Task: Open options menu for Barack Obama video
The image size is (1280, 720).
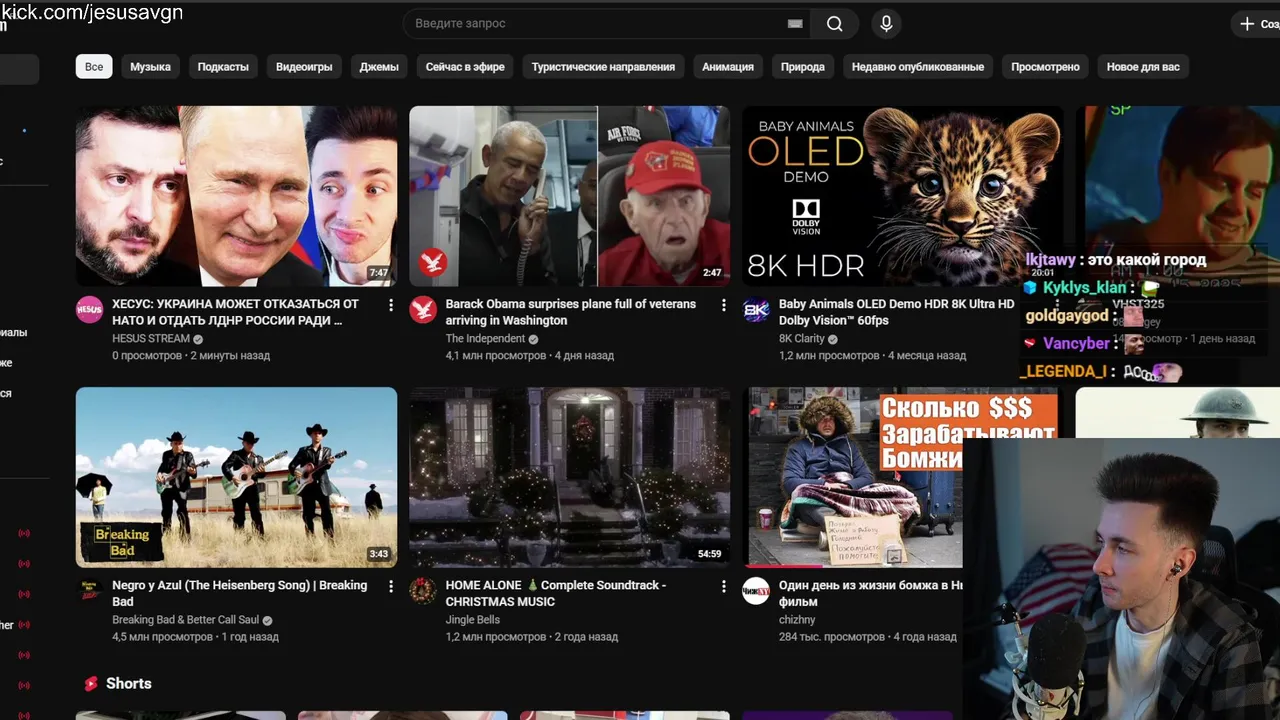Action: (723, 305)
